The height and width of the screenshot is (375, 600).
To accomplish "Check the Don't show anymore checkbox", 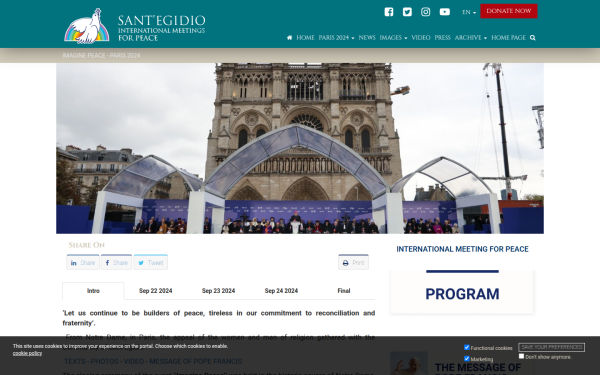I will click(x=521, y=356).
